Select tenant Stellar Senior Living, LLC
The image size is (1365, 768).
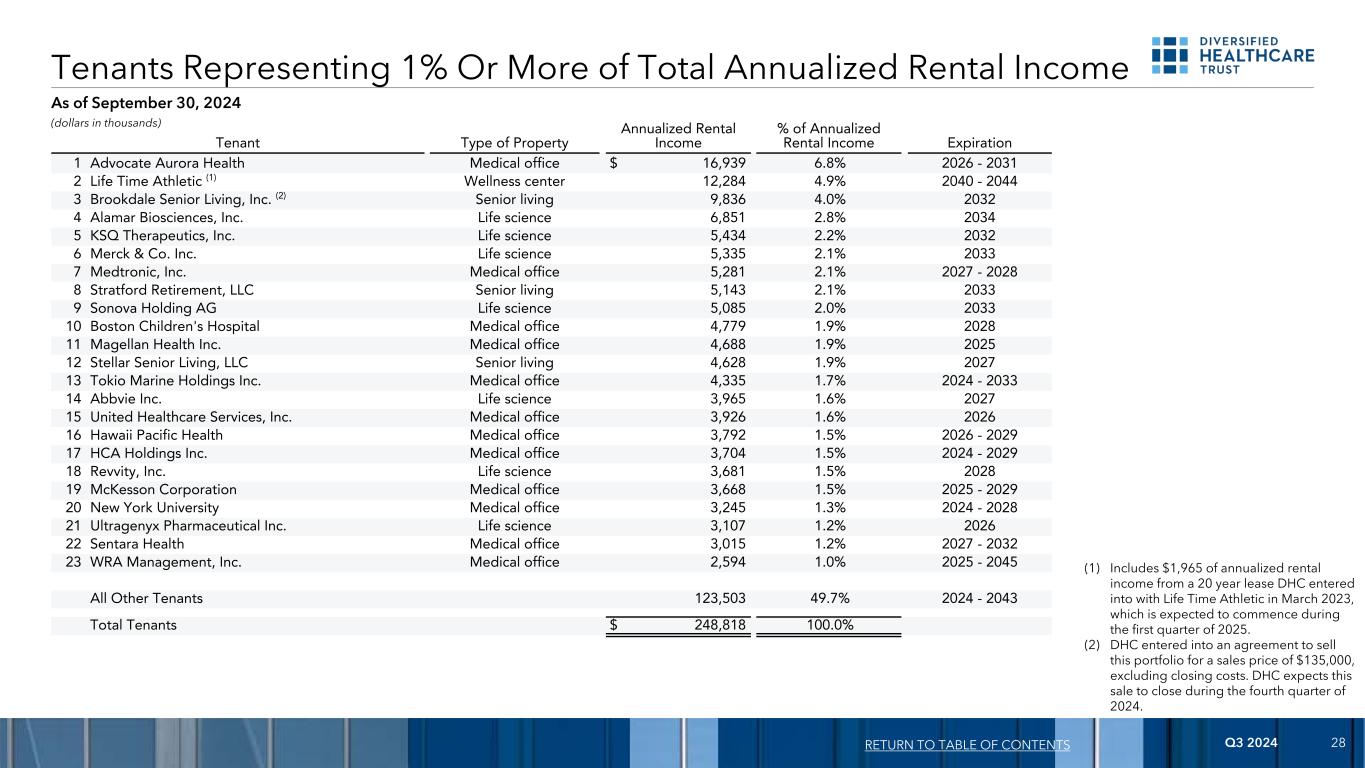(x=169, y=362)
